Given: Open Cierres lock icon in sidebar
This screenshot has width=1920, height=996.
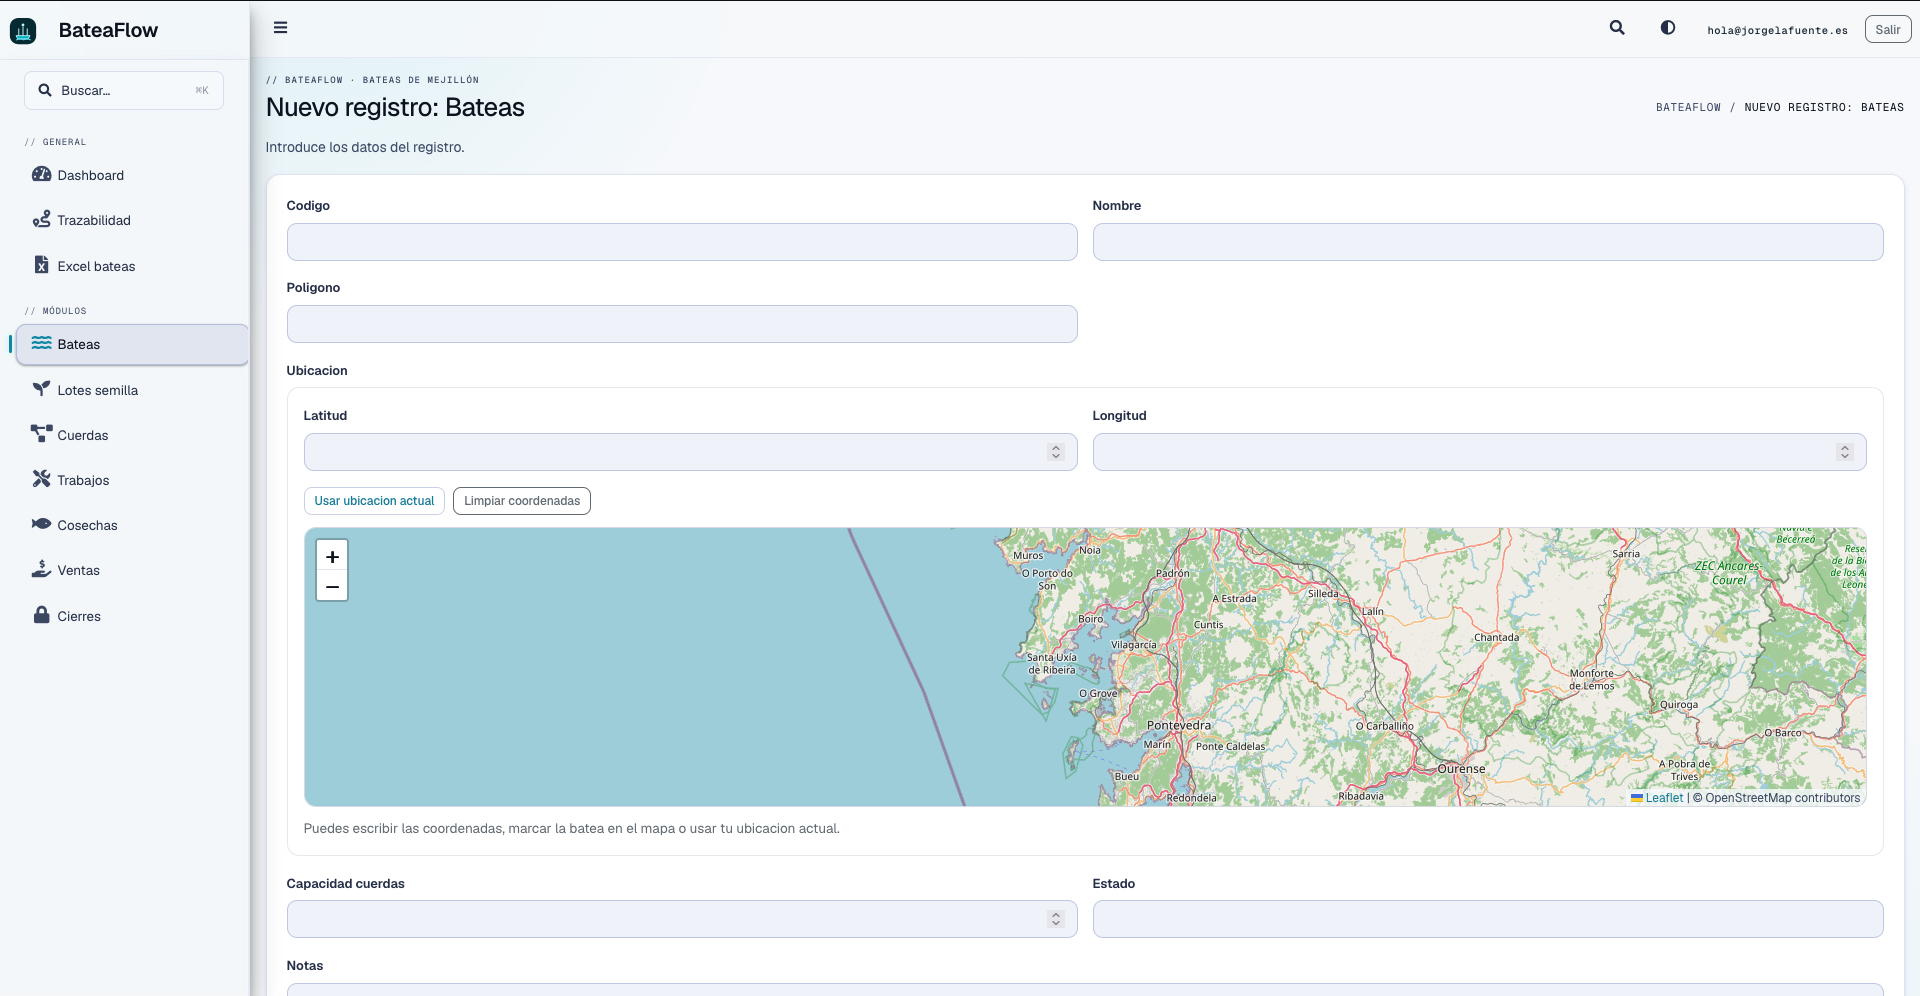Looking at the screenshot, I should [41, 615].
